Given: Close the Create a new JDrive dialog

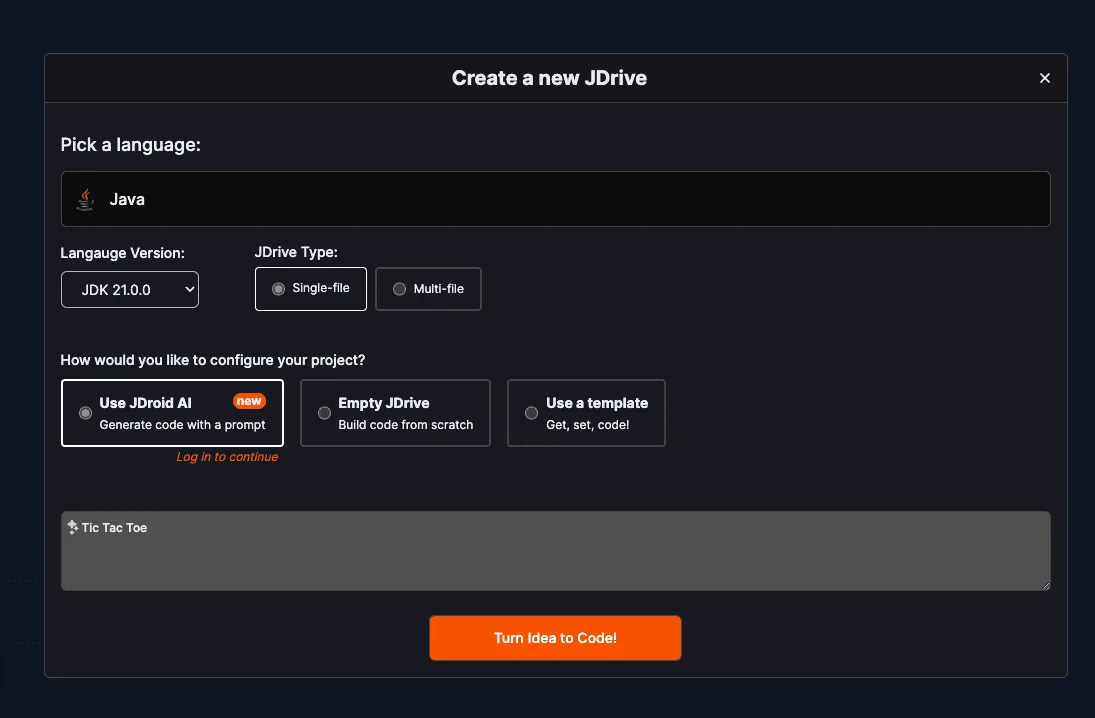Looking at the screenshot, I should tap(1045, 78).
